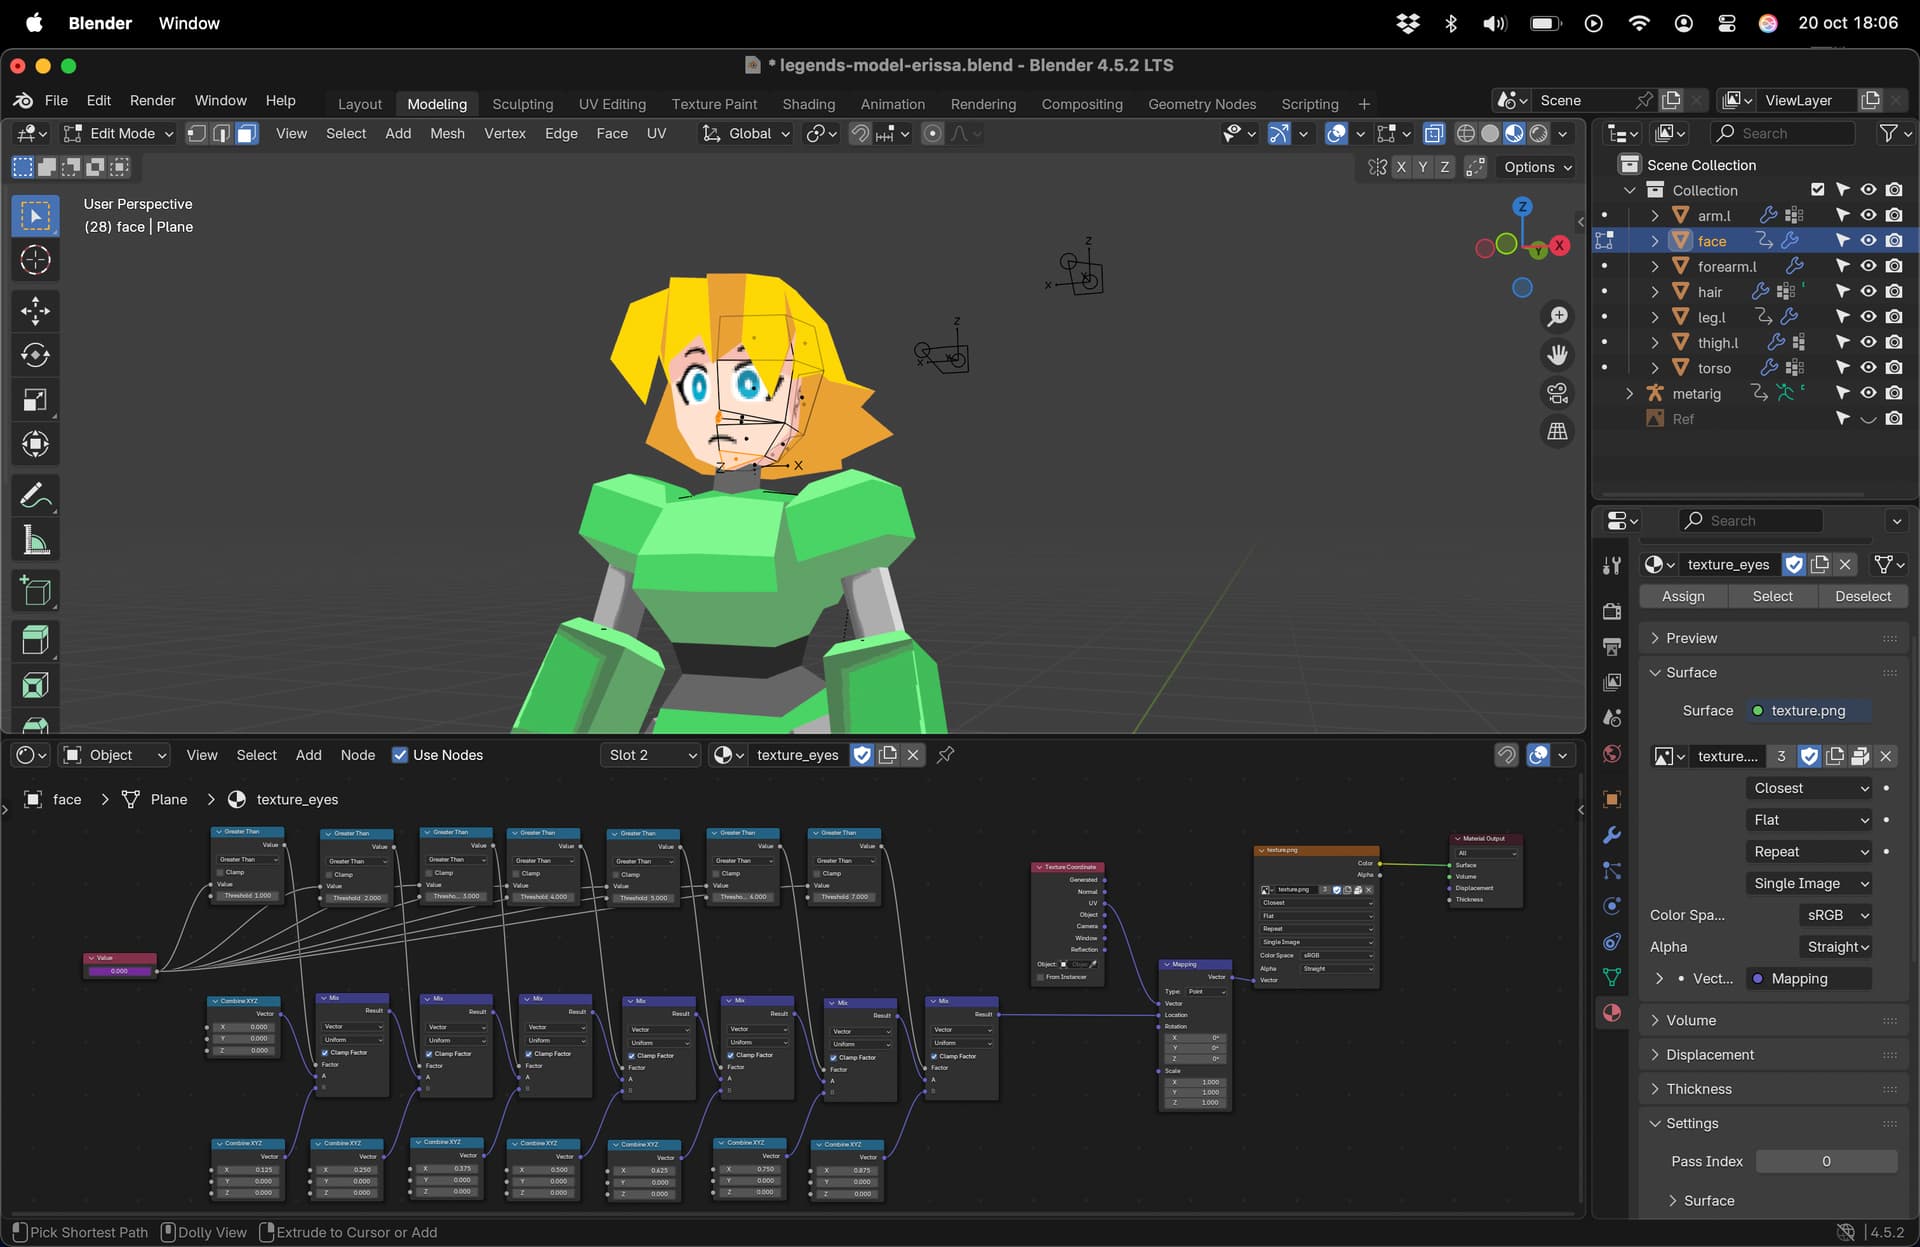Expand the metarig tree item
Image resolution: width=1920 pixels, height=1247 pixels.
pyautogui.click(x=1629, y=393)
